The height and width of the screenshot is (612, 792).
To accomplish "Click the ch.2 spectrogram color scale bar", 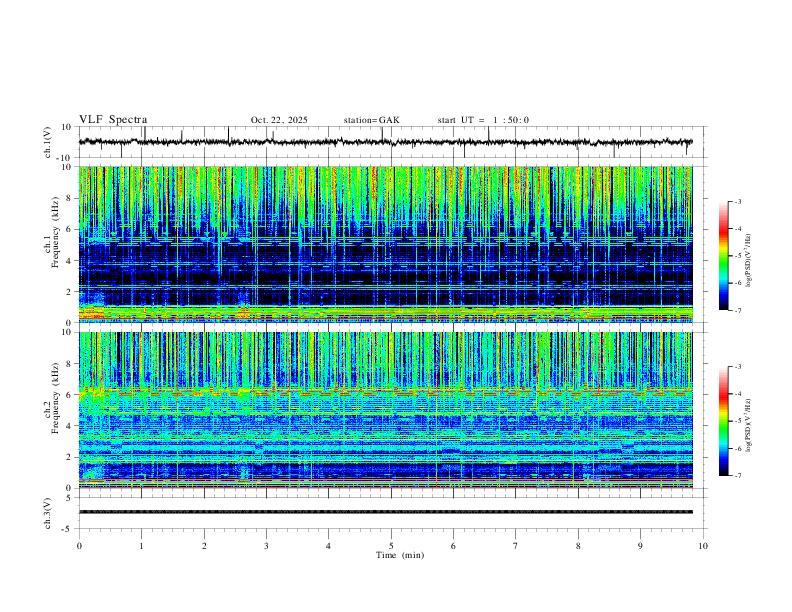I will point(723,421).
